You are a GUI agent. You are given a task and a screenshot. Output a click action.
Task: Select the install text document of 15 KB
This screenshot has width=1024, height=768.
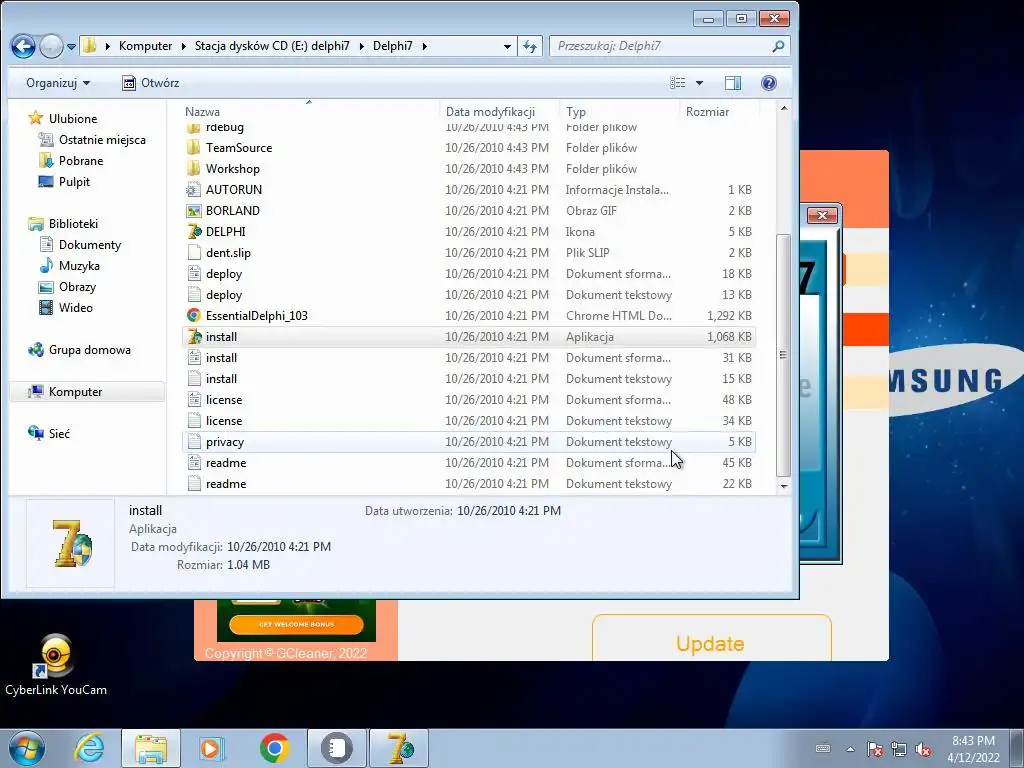pos(469,379)
